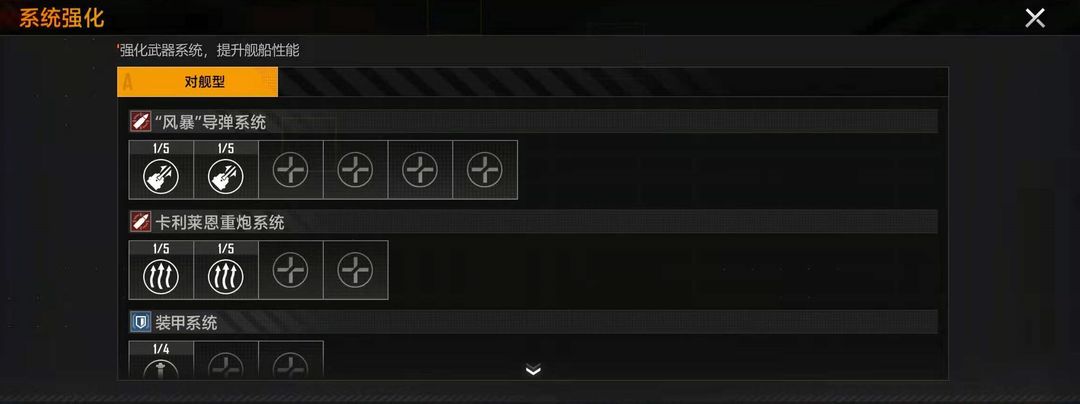This screenshot has width=1080, height=404.
Task: Open second empty slot in 装甲系统
Action: [226, 360]
